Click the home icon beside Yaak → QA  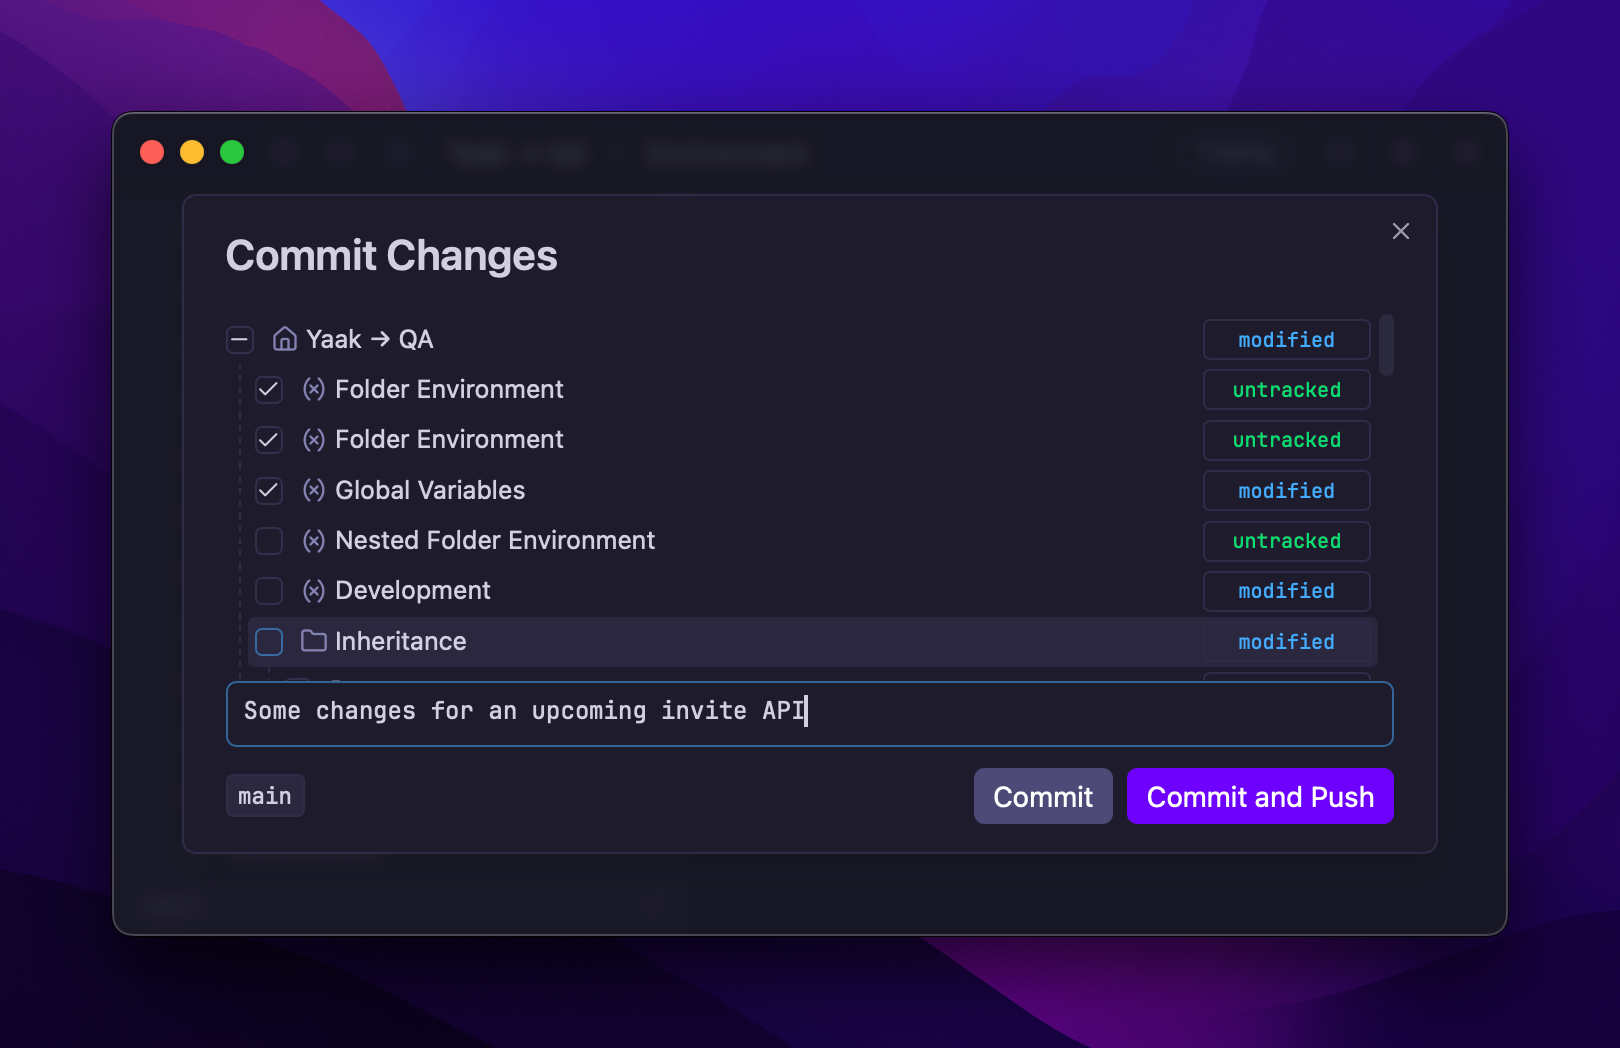coord(284,340)
